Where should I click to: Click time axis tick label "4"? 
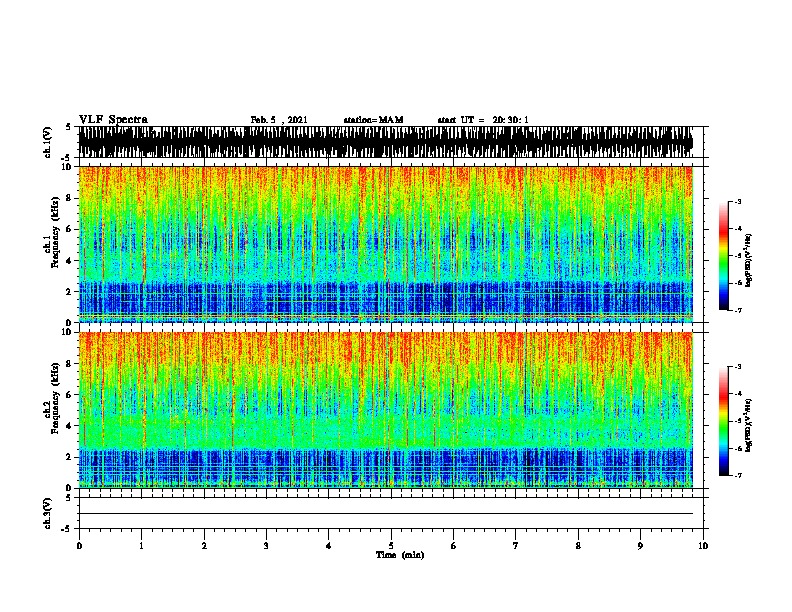[329, 546]
